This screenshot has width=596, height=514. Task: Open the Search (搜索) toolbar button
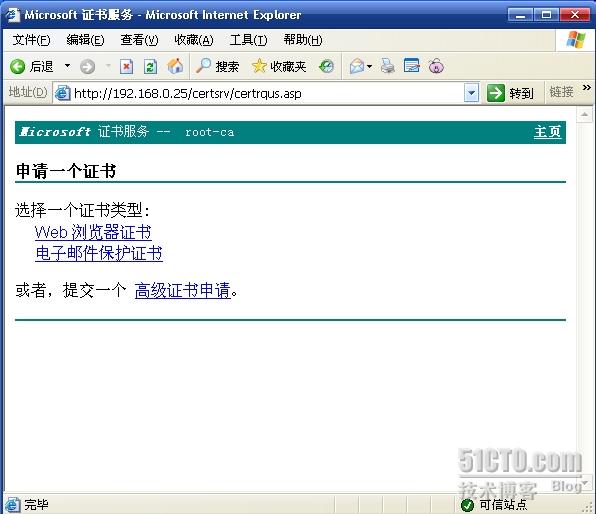217,67
